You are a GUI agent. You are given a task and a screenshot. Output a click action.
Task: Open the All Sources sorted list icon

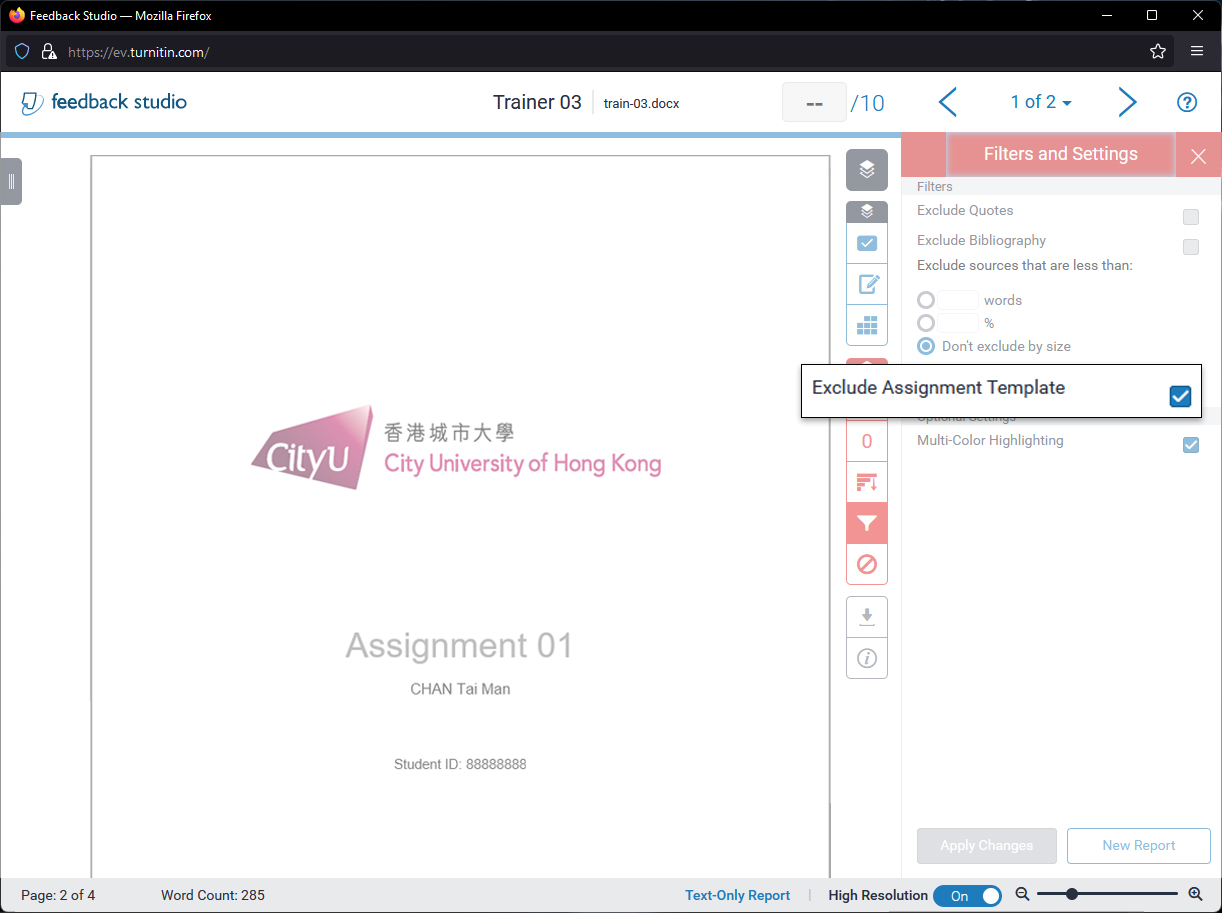click(867, 483)
